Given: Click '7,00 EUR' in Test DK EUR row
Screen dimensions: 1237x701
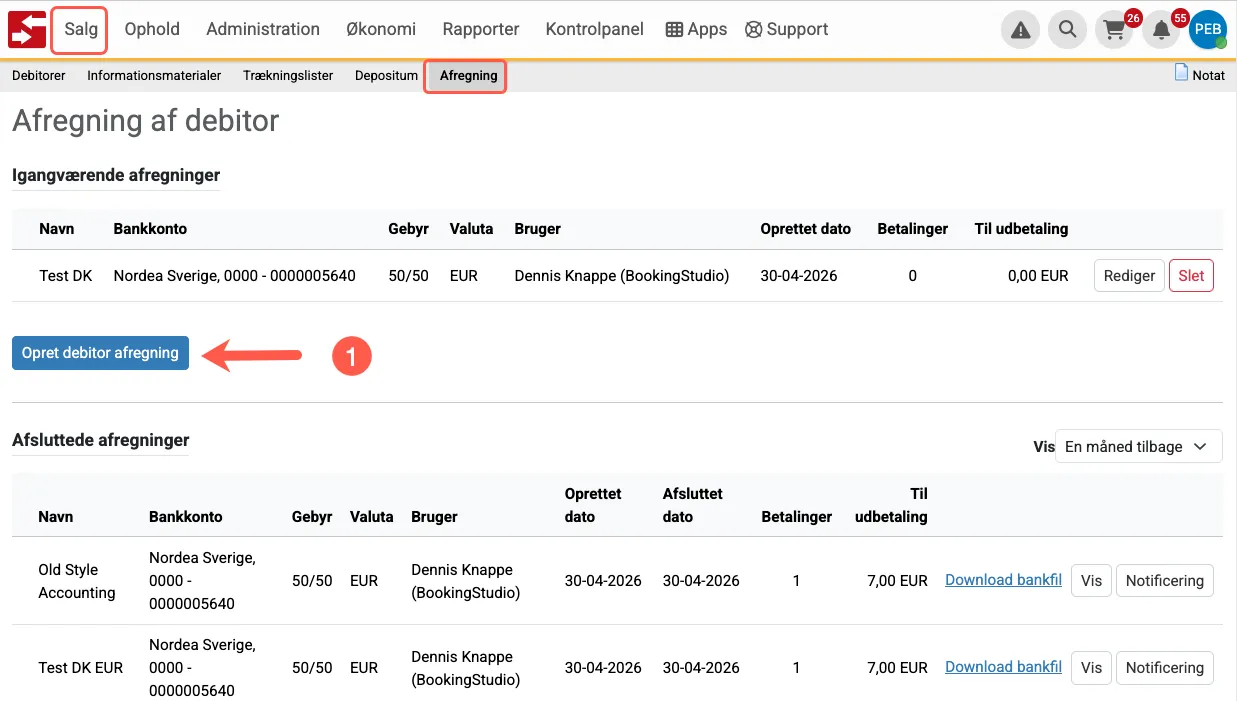Looking at the screenshot, I should pos(898,668).
